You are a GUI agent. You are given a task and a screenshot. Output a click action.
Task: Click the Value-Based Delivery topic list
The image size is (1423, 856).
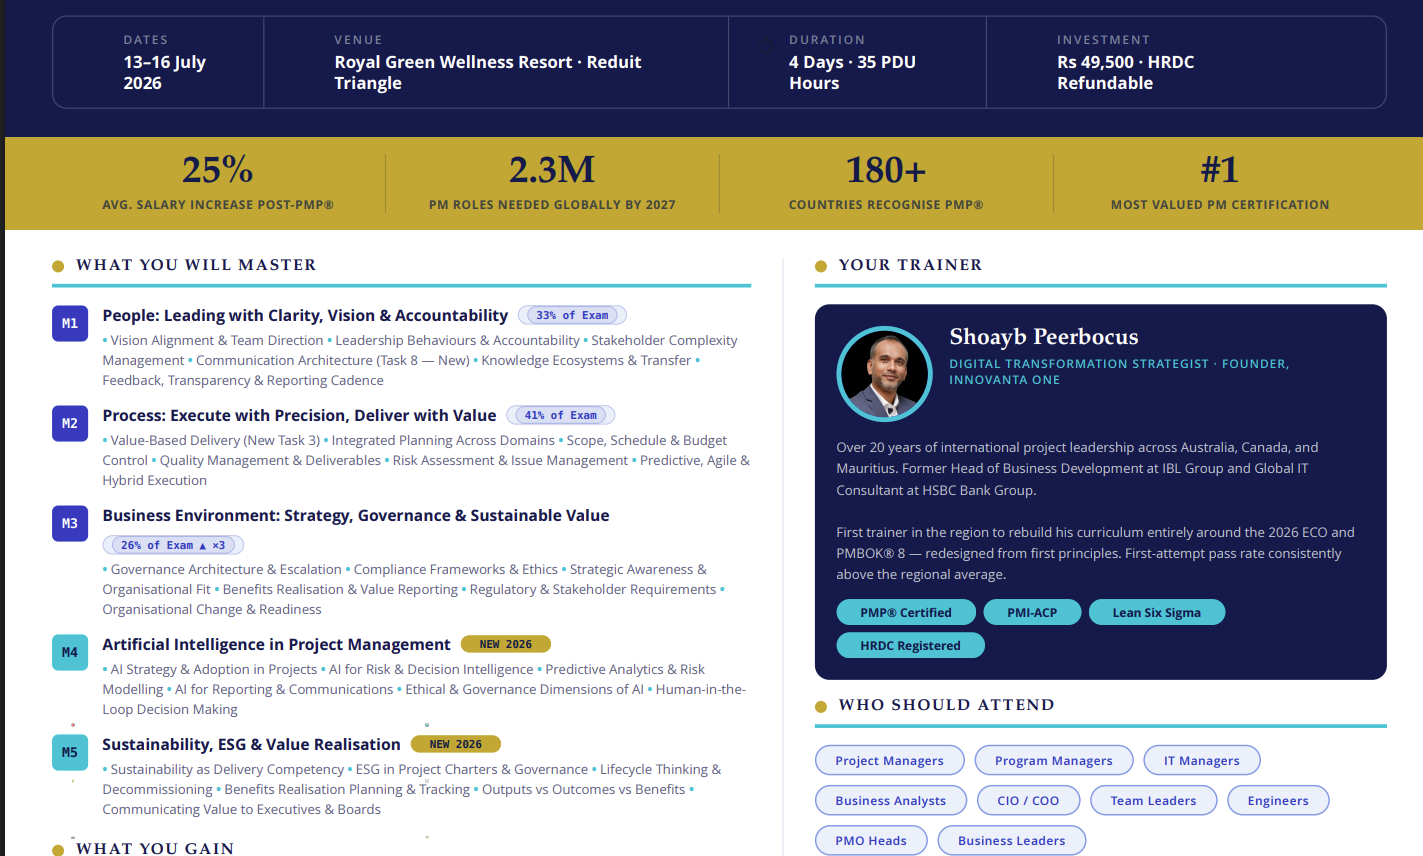[426, 460]
